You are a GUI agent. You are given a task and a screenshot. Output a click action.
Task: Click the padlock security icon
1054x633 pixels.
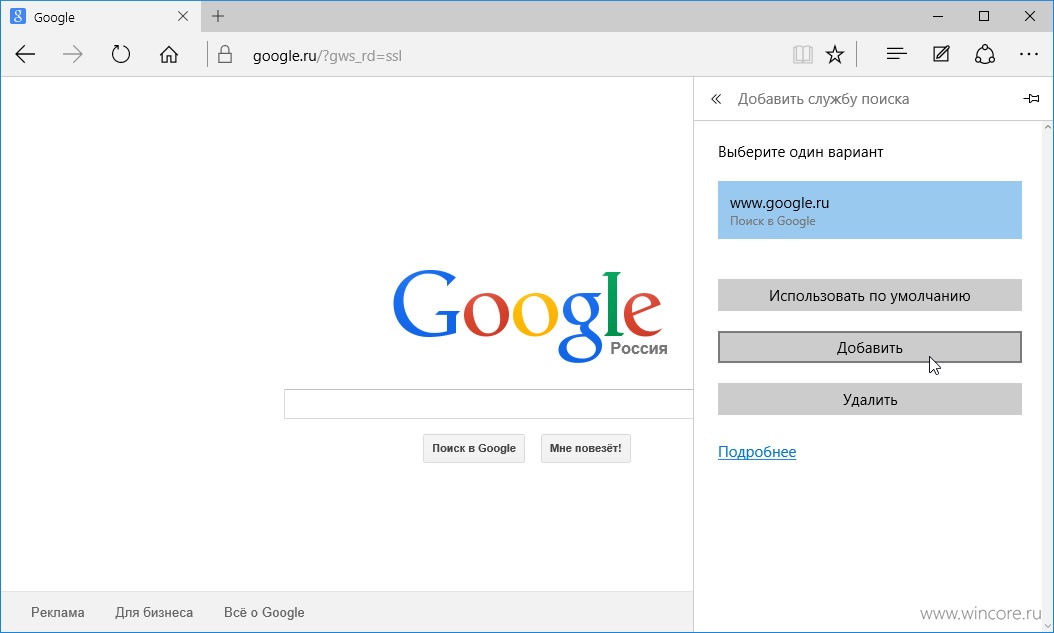225,54
